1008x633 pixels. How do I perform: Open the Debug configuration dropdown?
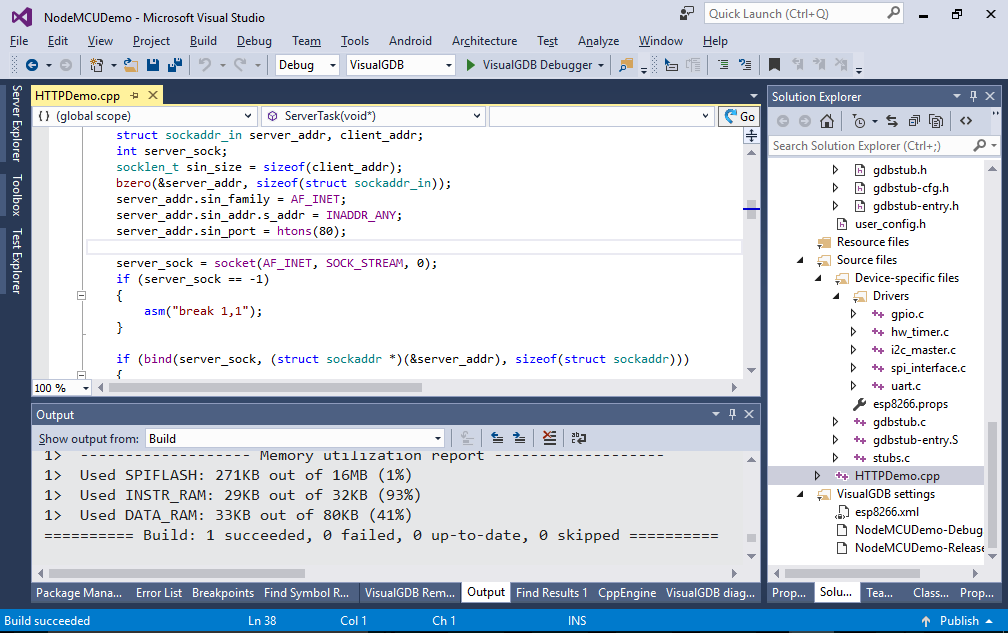tap(307, 65)
